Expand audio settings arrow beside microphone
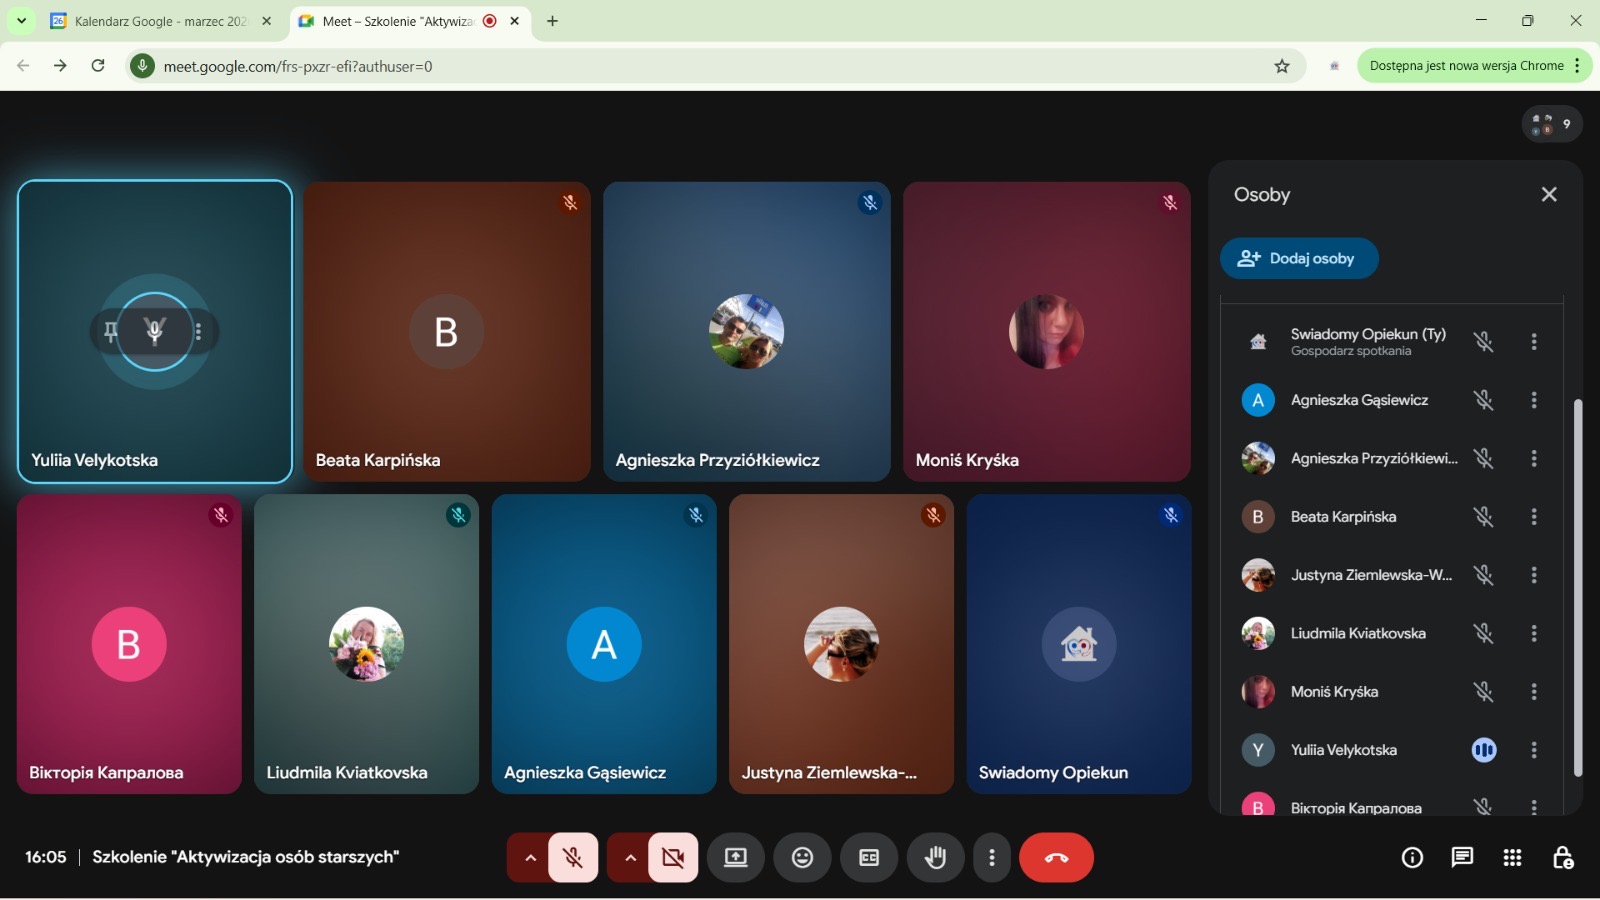The image size is (1600, 900). click(x=530, y=858)
